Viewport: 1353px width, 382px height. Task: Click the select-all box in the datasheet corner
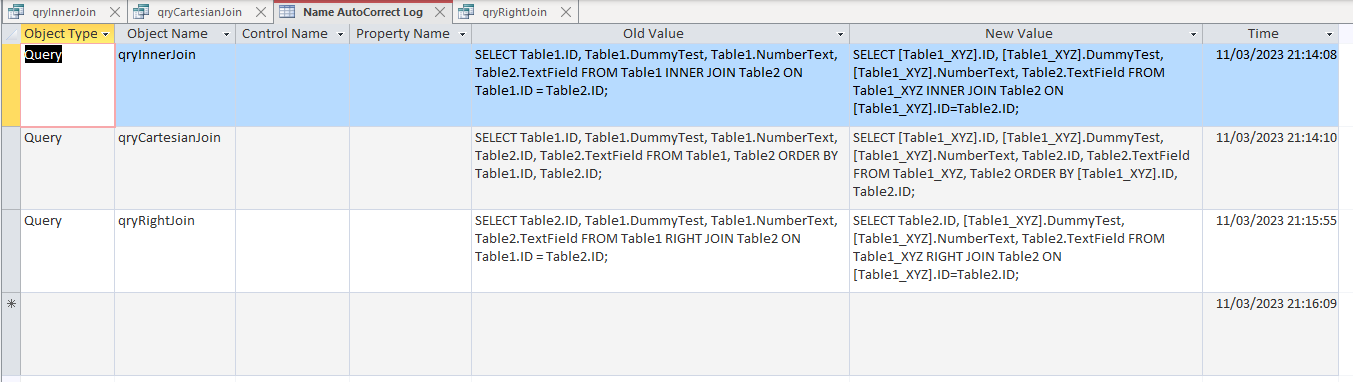[x=10, y=34]
